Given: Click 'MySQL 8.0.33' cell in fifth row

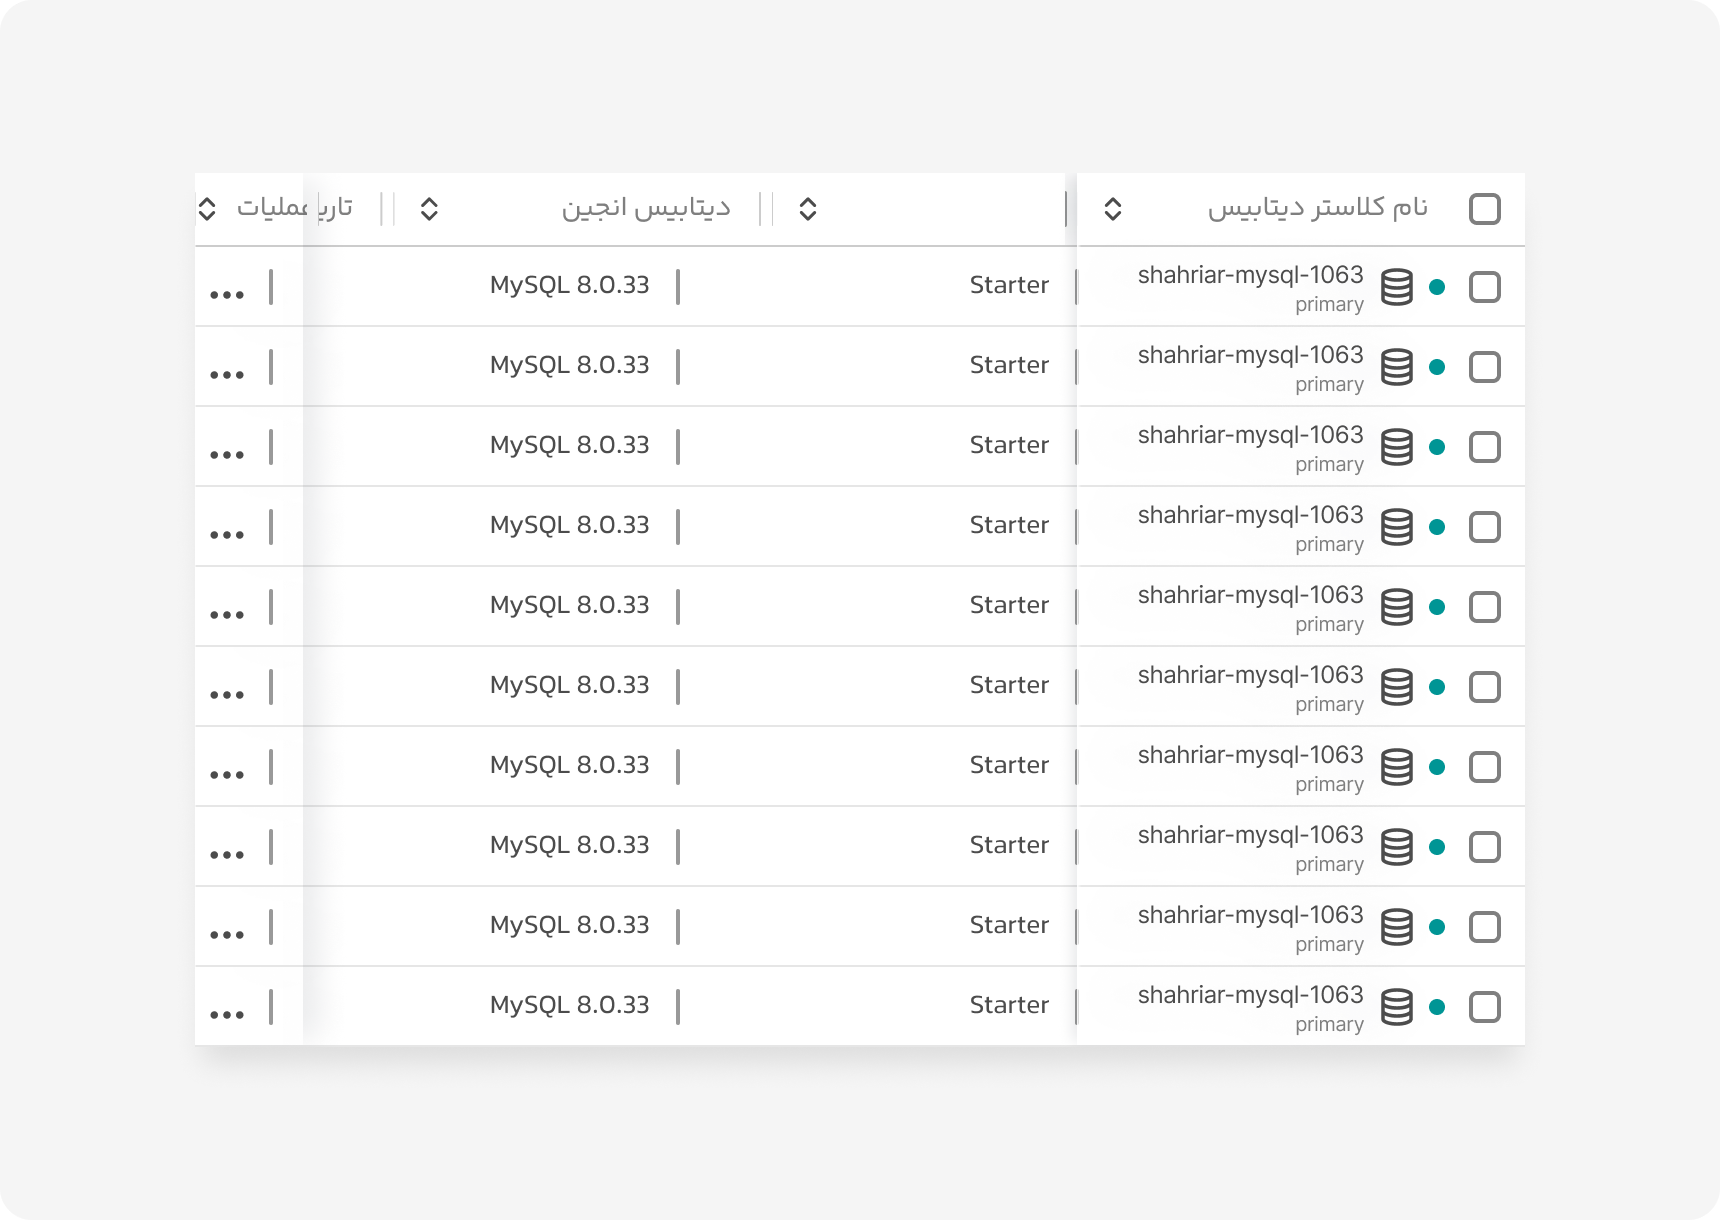Looking at the screenshot, I should (x=569, y=605).
